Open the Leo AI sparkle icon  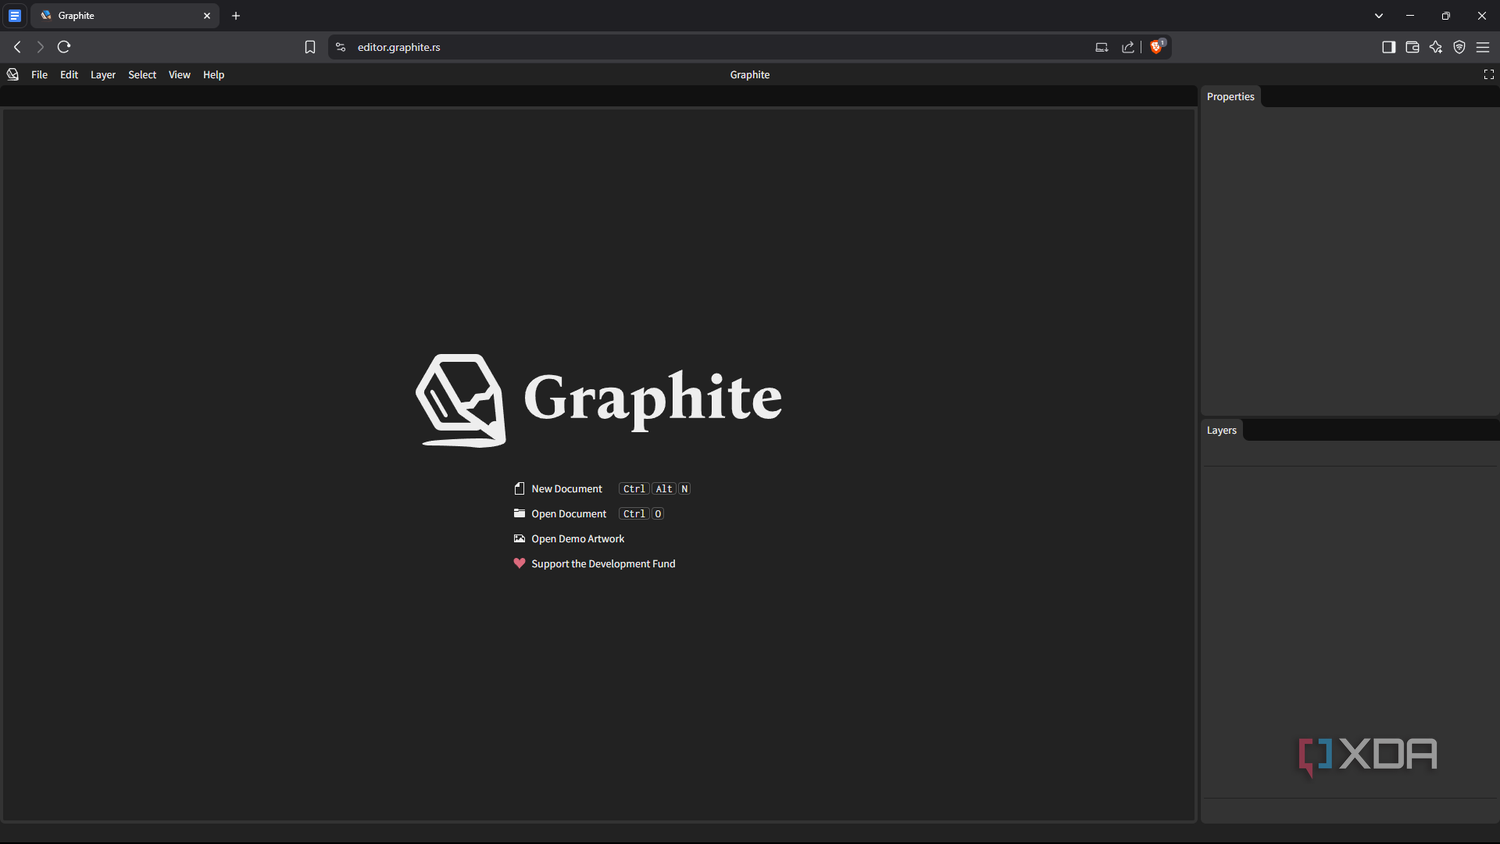(x=1436, y=47)
